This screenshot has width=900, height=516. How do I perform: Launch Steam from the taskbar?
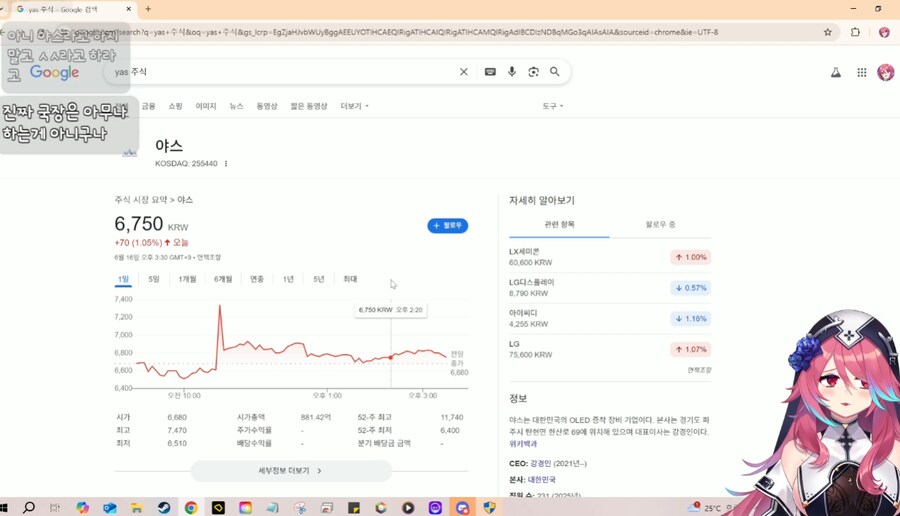[x=164, y=507]
